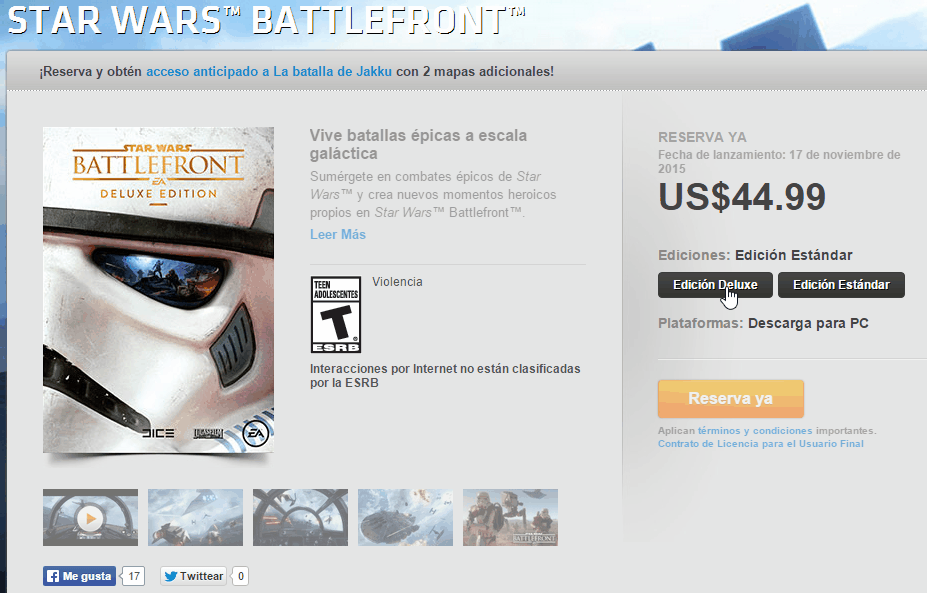The height and width of the screenshot is (593, 927).
Task: Click the Battlefront Deluxe Edition cover art
Action: 158,290
